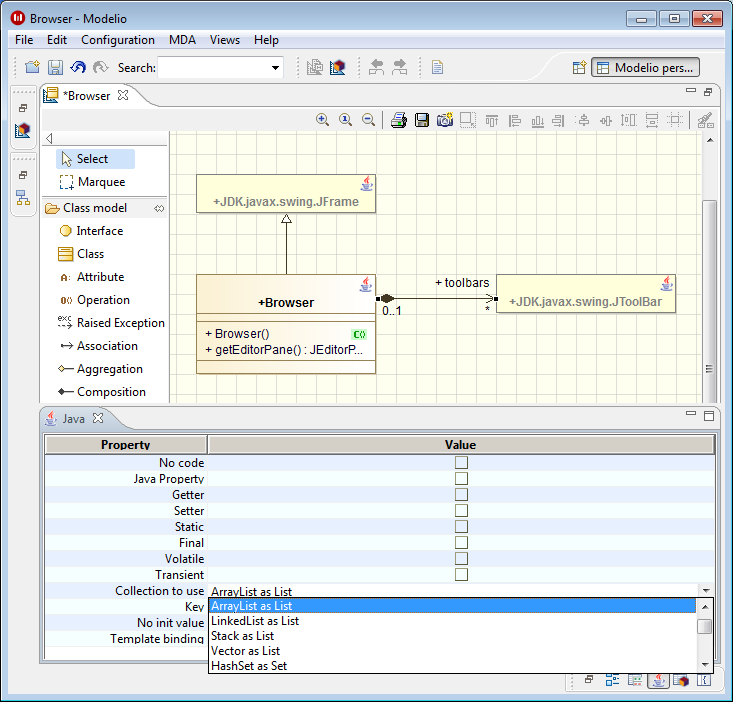Maximize the Java properties view
Viewport: 733px width, 702px height.
tap(709, 415)
